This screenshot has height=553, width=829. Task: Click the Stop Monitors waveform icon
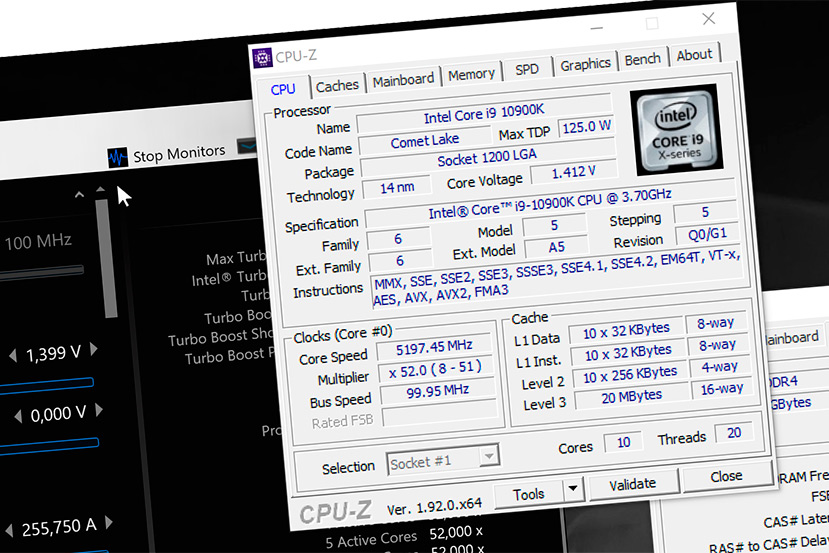pyautogui.click(x=118, y=156)
